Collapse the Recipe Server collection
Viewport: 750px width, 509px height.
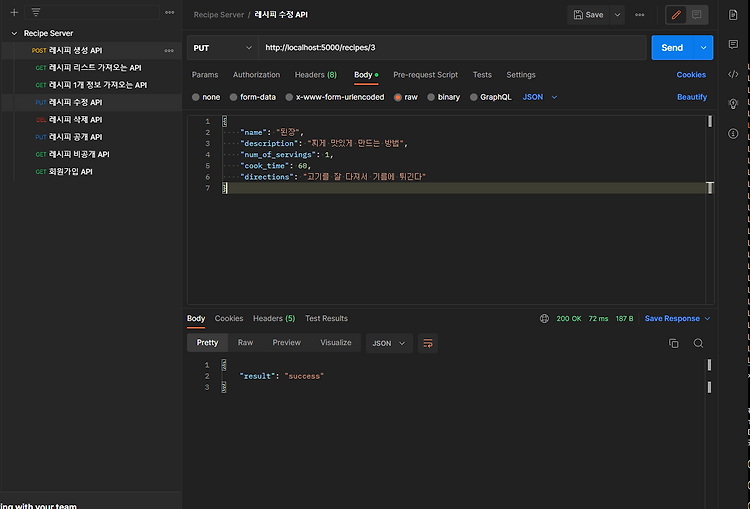(x=14, y=33)
